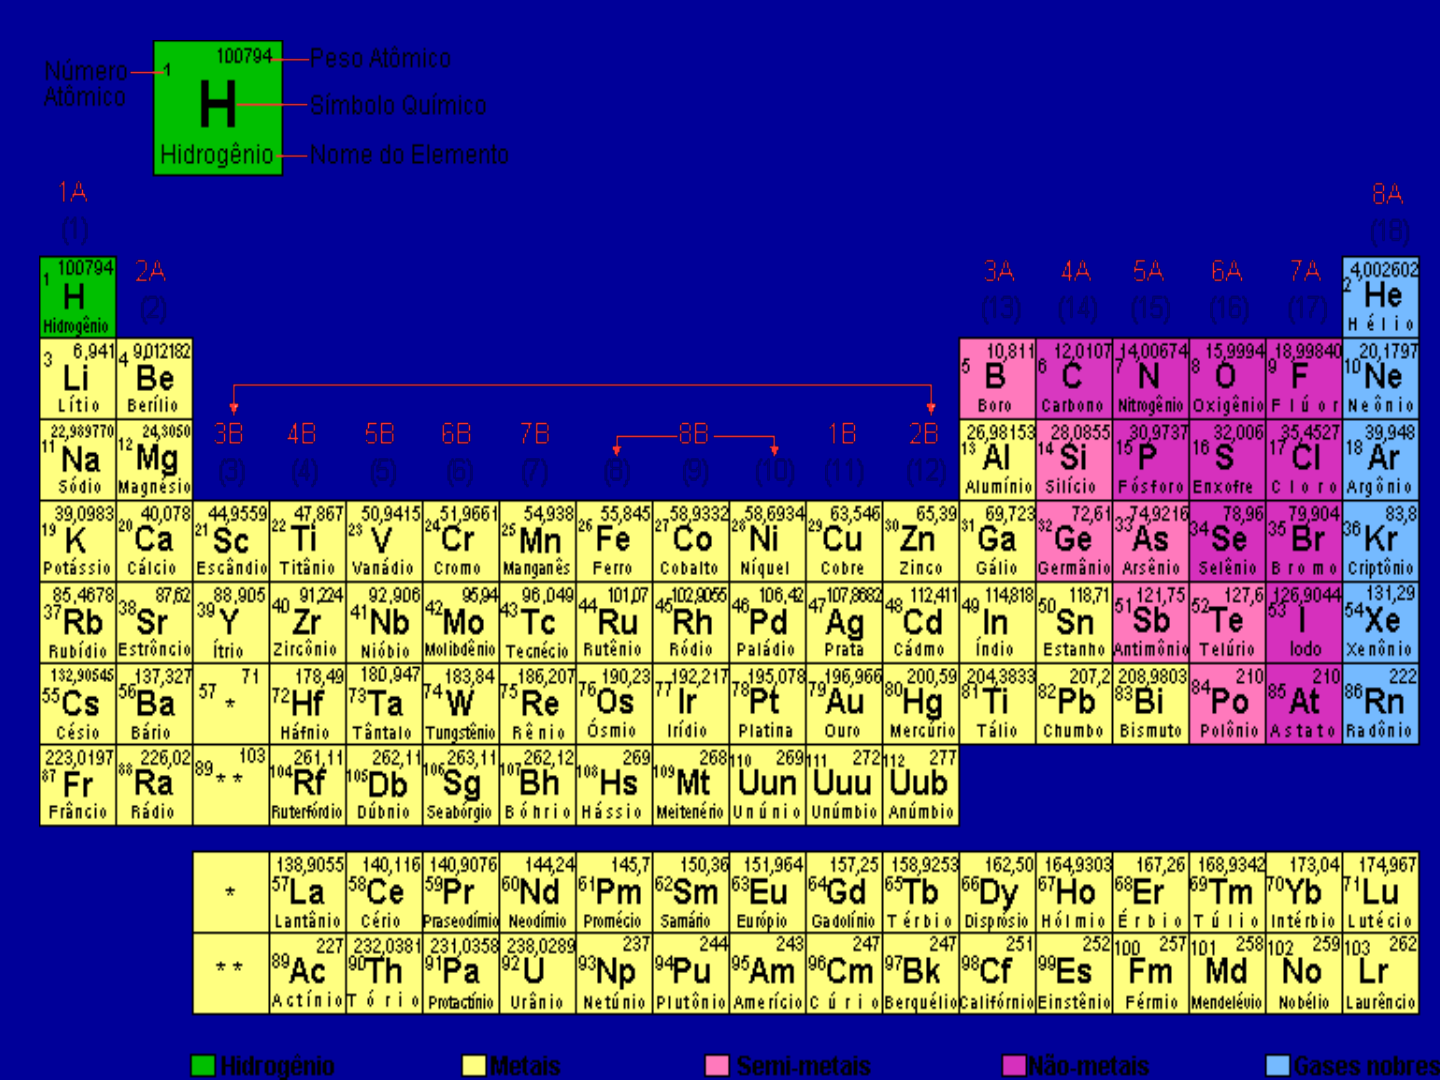Select the Mercúrio (Hg) element cell
The image size is (1440, 1080).
click(921, 703)
